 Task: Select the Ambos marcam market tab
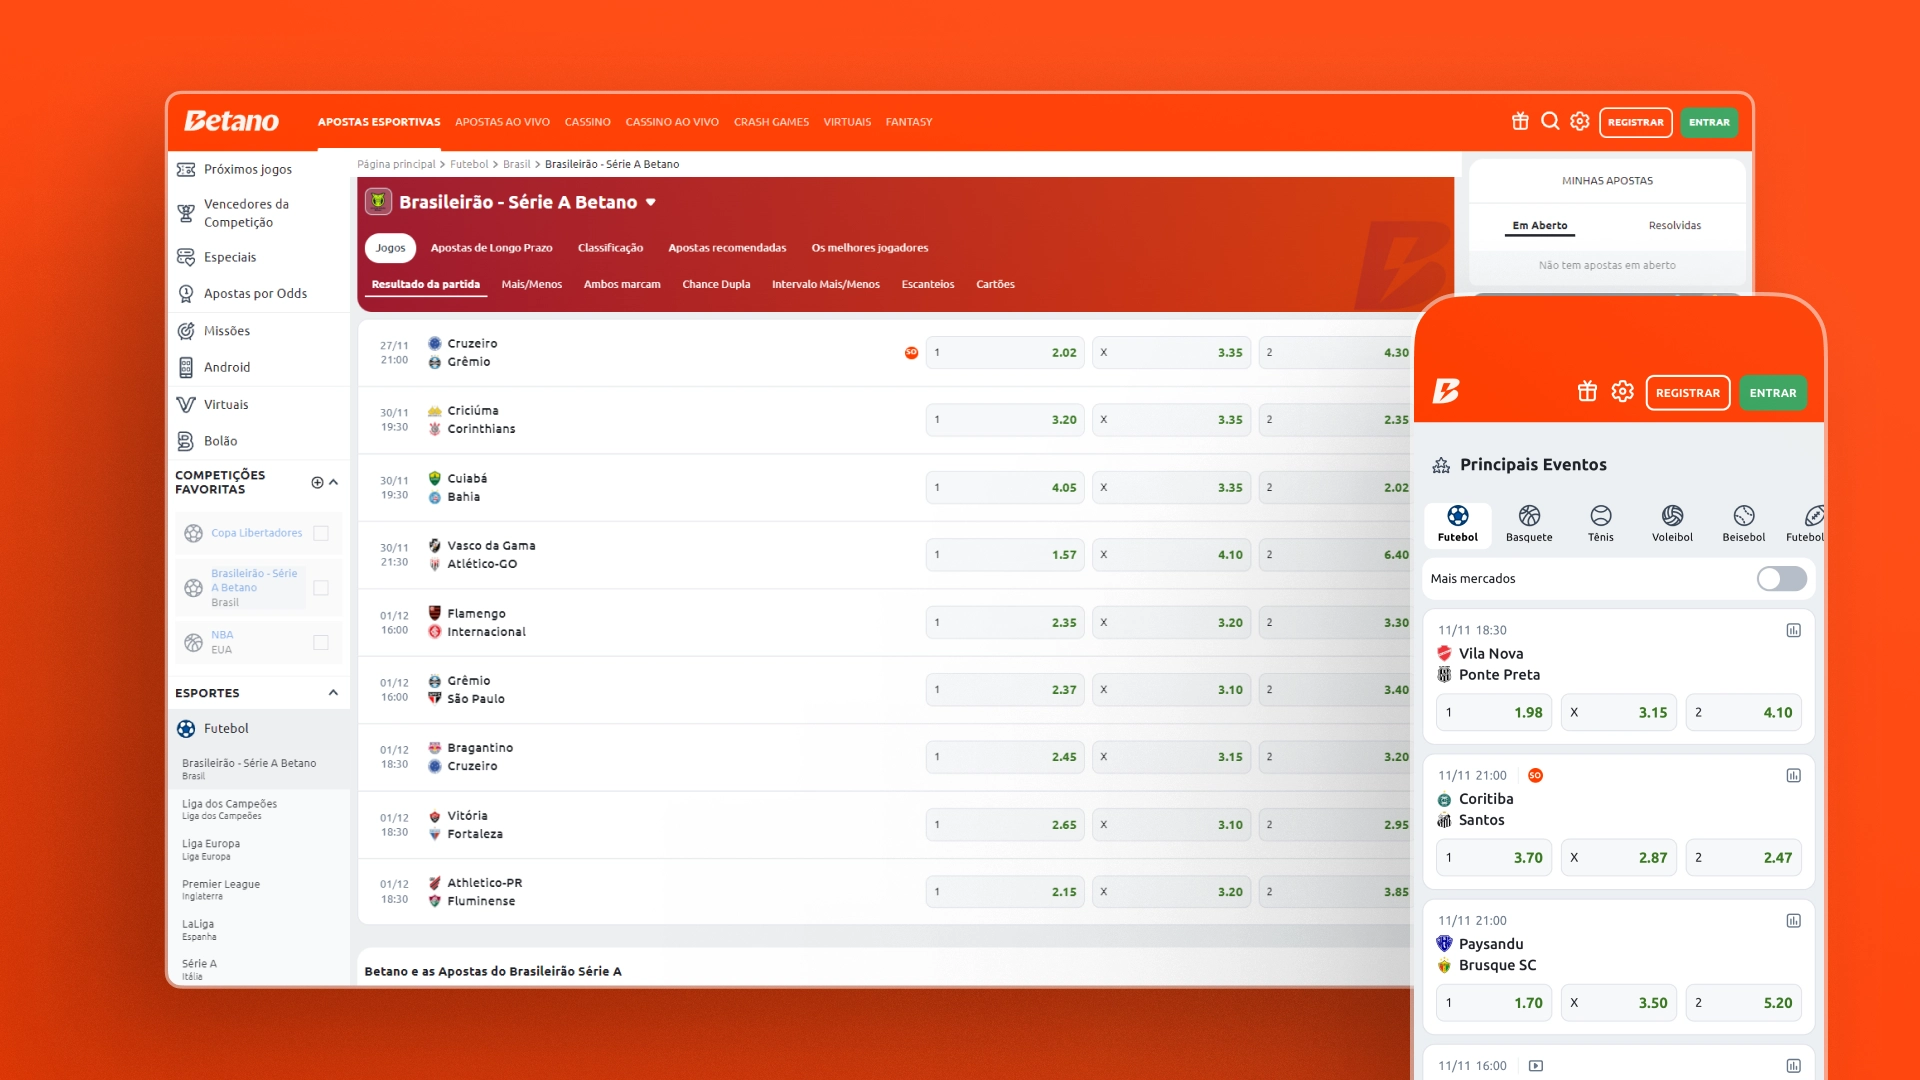[622, 284]
